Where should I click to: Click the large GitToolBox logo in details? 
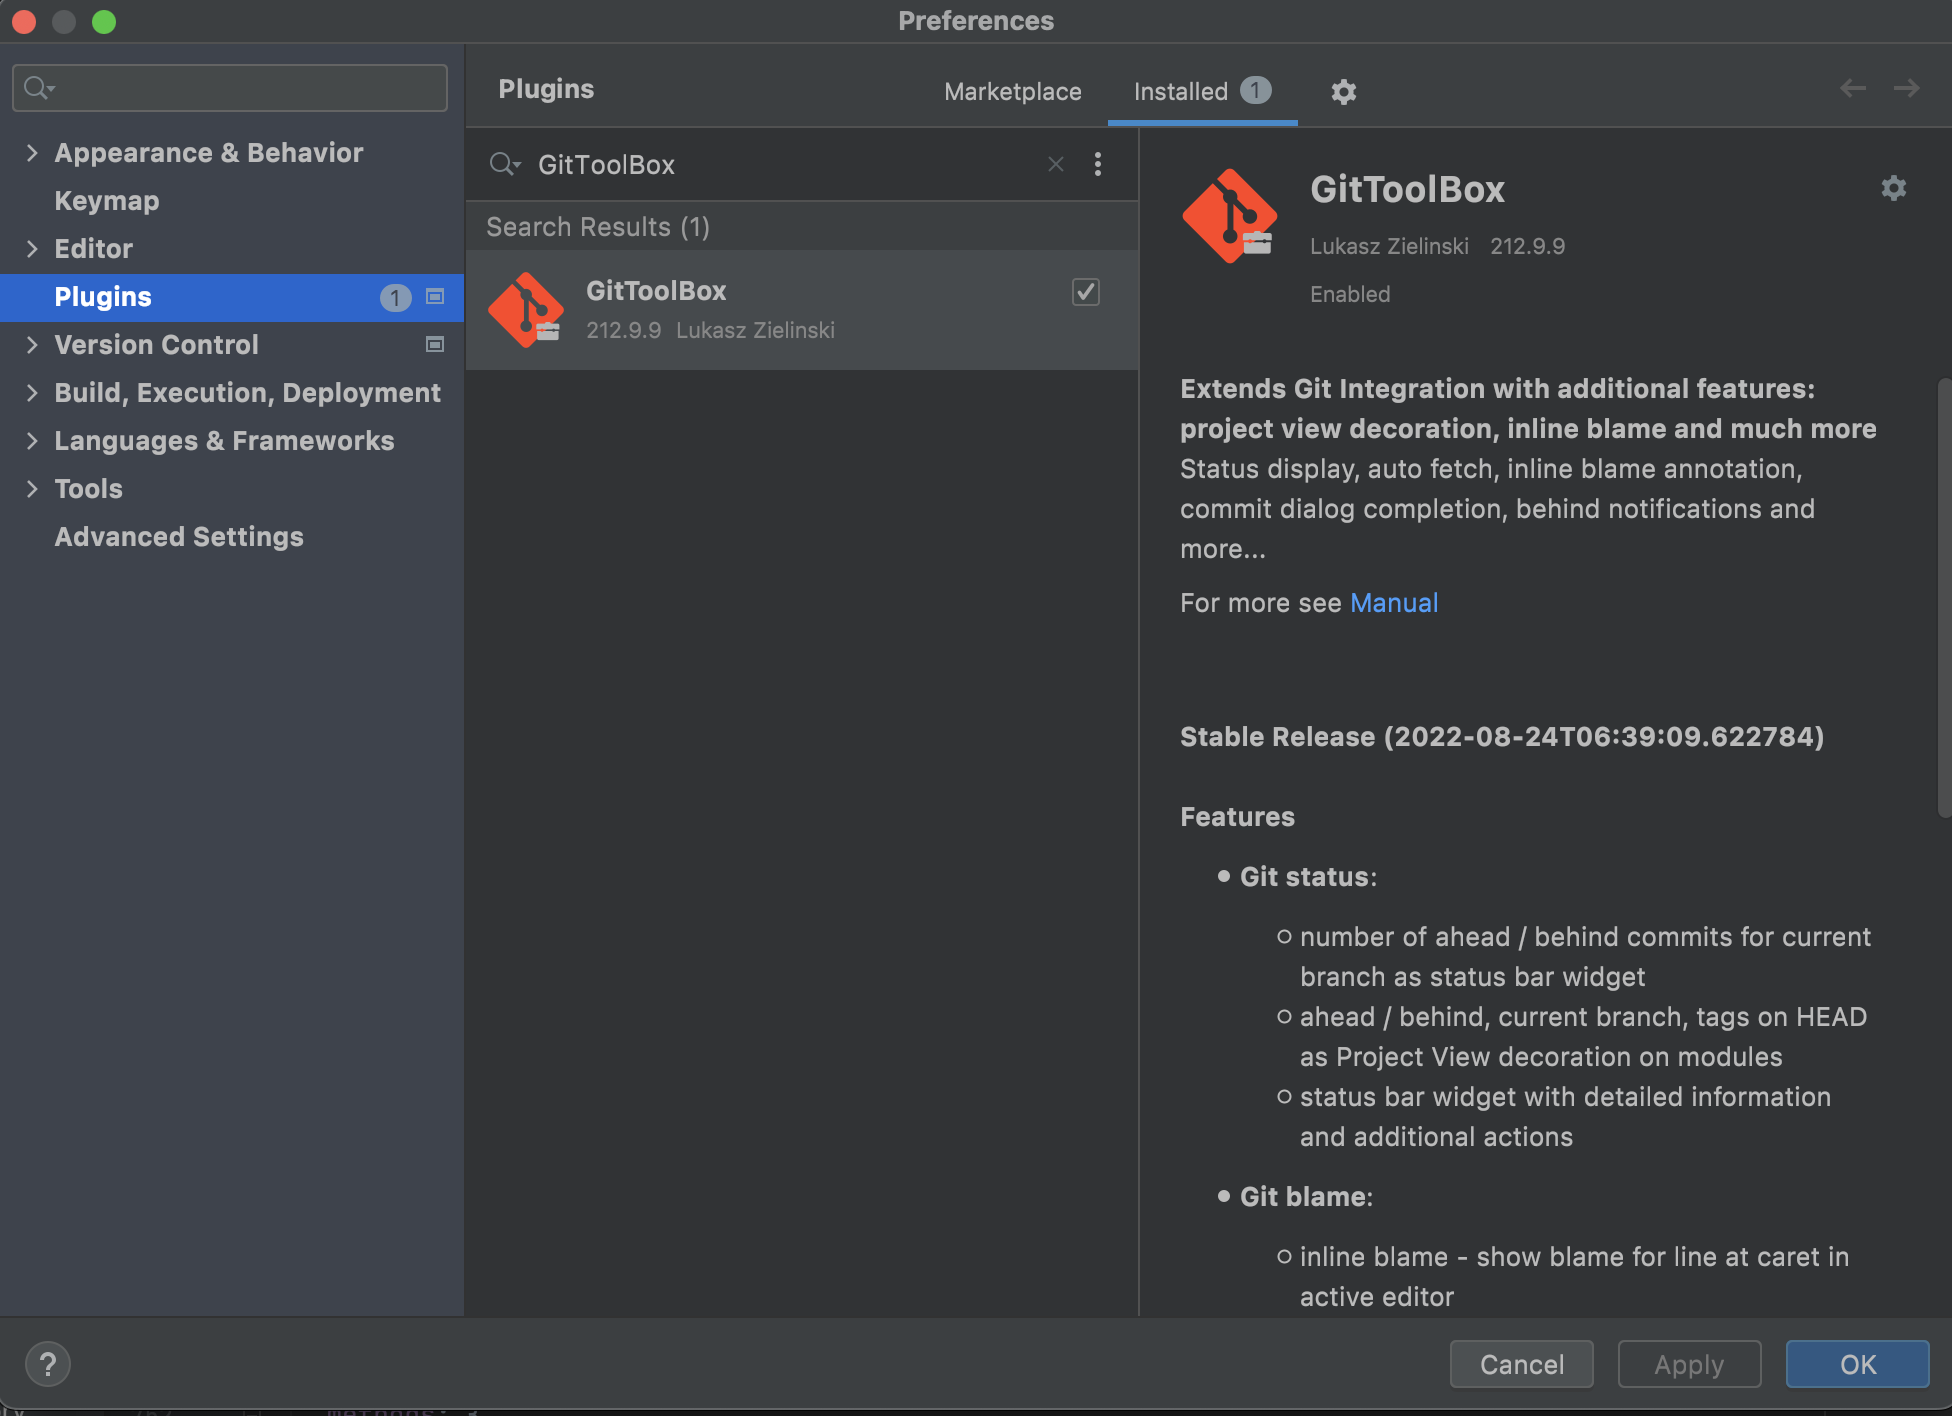(1230, 216)
